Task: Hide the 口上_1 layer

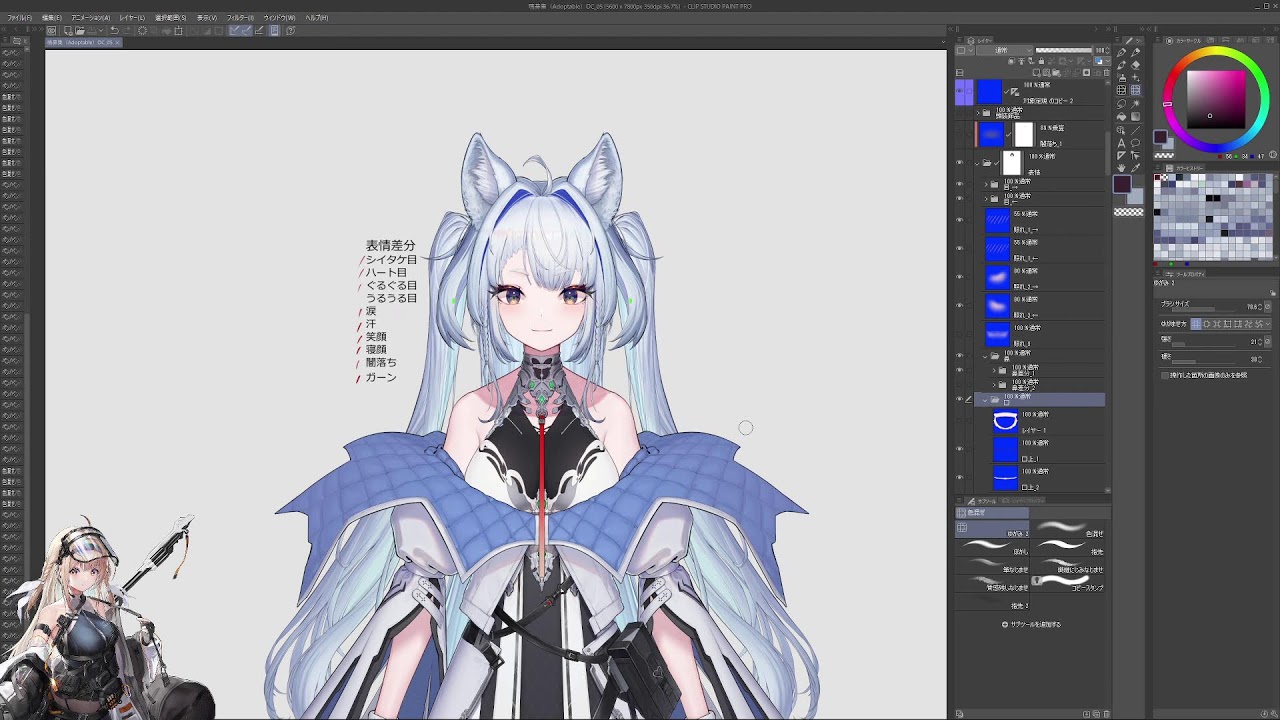Action: 959,449
